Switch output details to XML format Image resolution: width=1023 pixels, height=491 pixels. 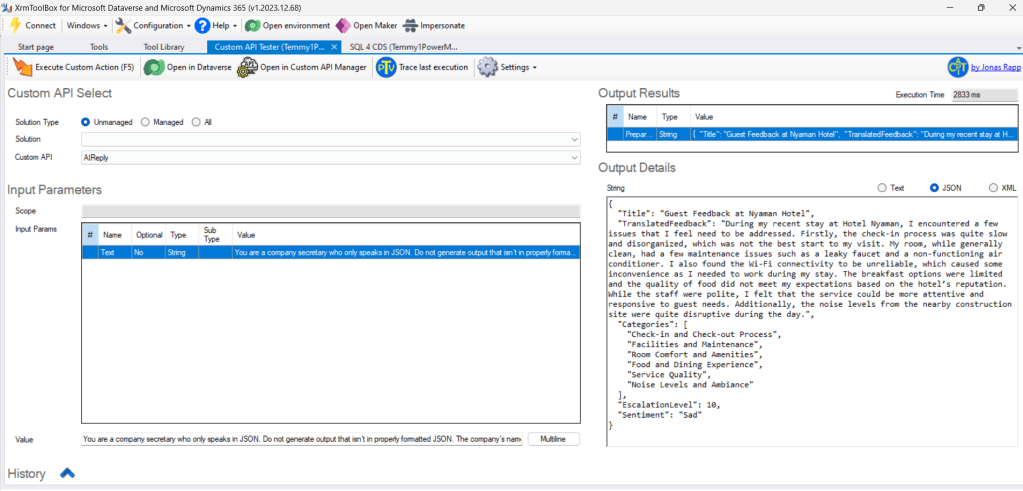[x=994, y=188]
